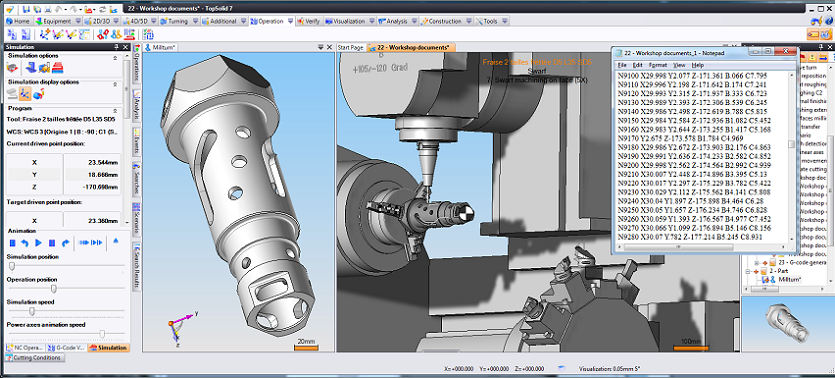Image resolution: width=835 pixels, height=378 pixels.
Task: Play the machining simulation
Action: coord(38,243)
